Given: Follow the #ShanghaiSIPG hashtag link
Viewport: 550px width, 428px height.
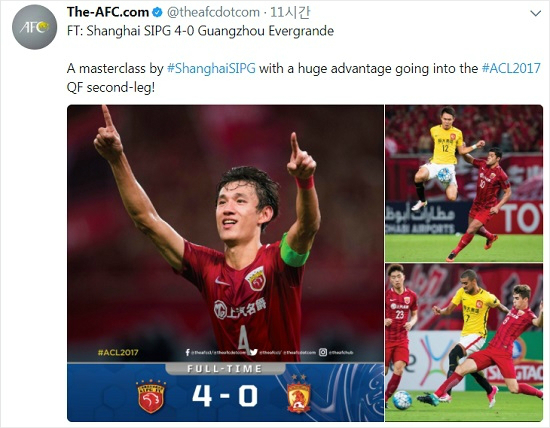Looking at the screenshot, I should [x=211, y=68].
